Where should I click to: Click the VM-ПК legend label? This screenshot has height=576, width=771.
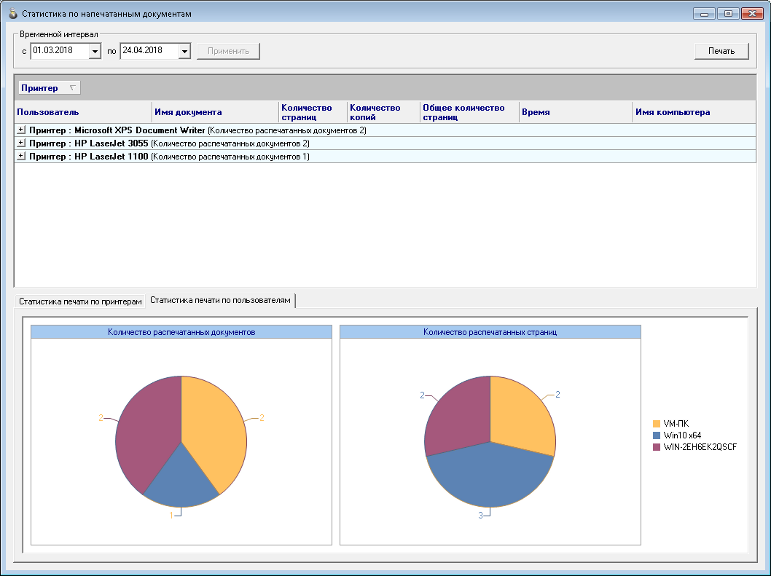[676, 424]
